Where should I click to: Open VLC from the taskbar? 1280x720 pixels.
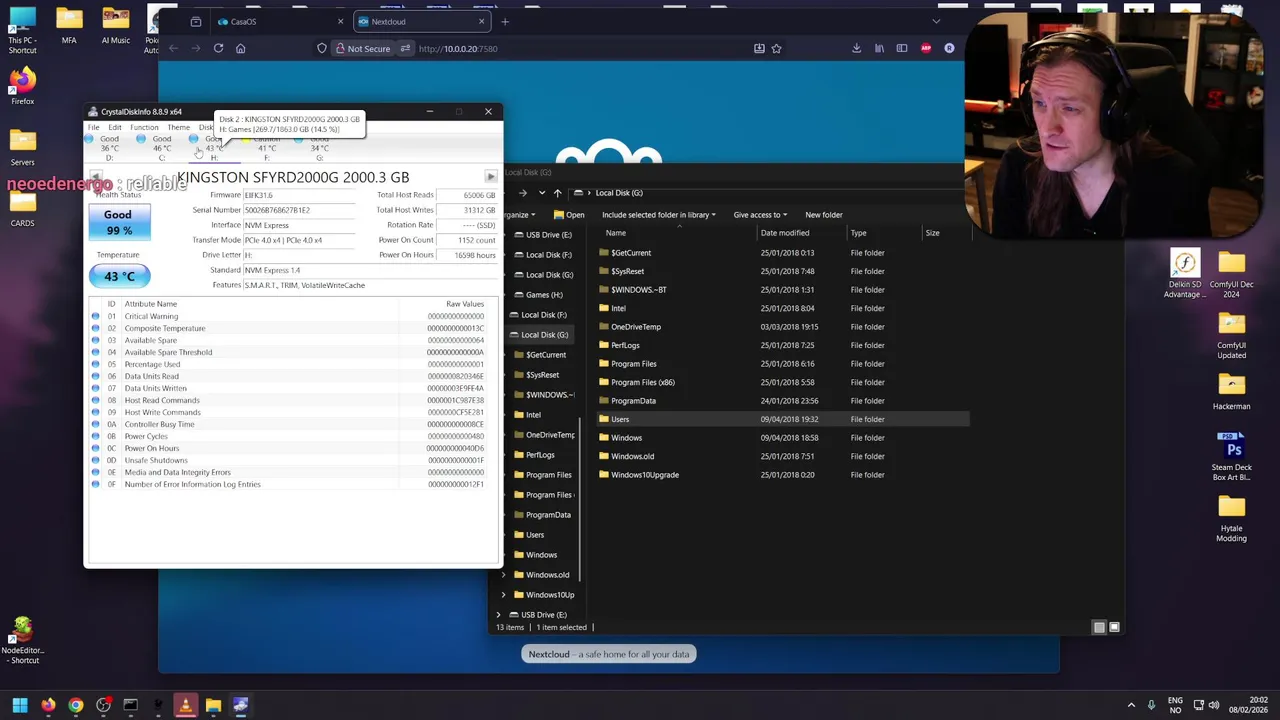point(185,706)
